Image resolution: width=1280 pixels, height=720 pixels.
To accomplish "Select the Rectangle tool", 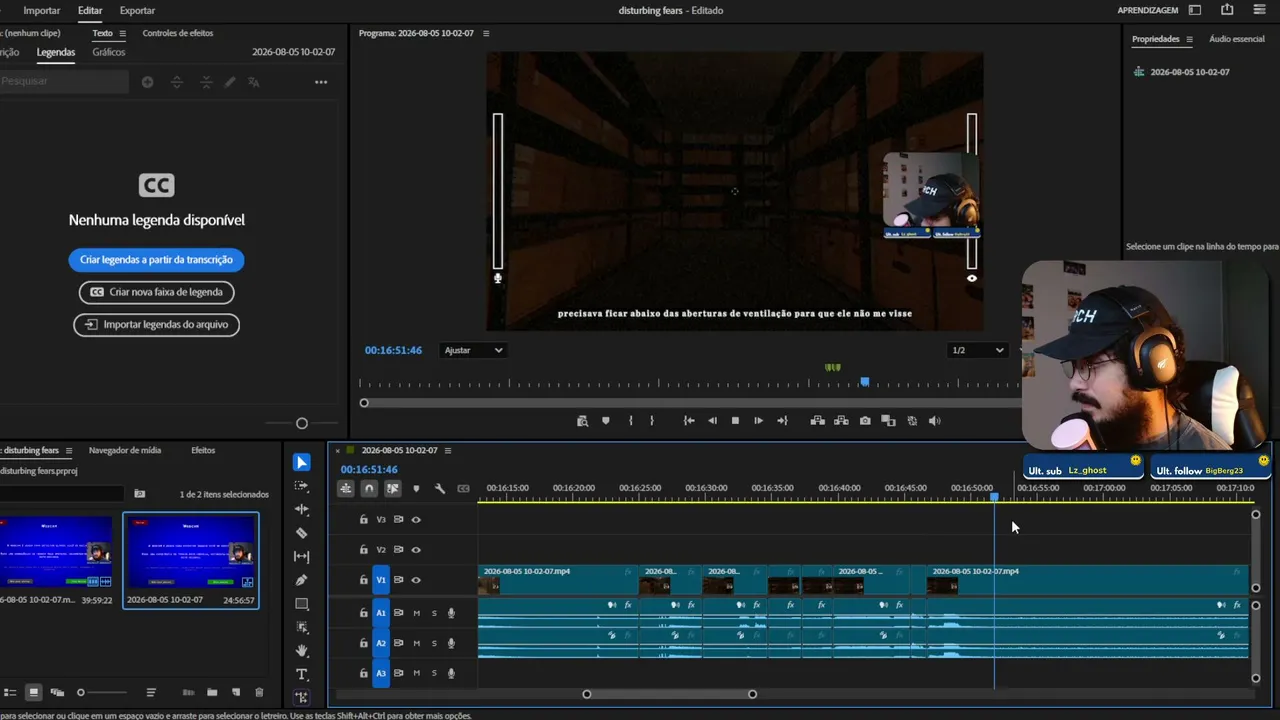I will tap(302, 604).
